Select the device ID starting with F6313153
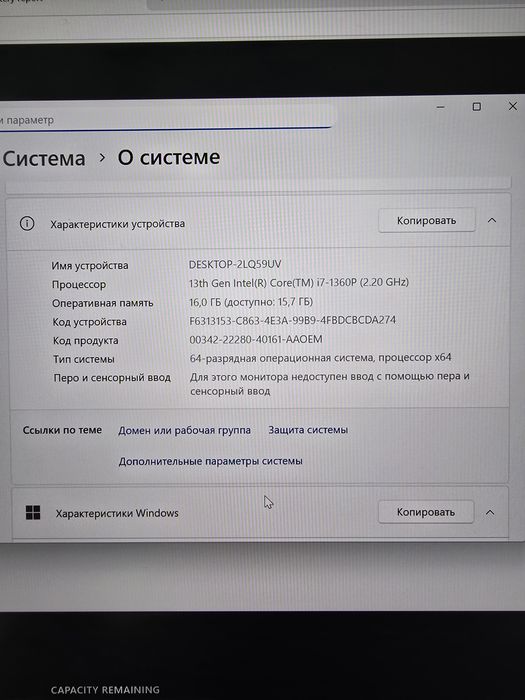The height and width of the screenshot is (700, 525). click(x=292, y=320)
